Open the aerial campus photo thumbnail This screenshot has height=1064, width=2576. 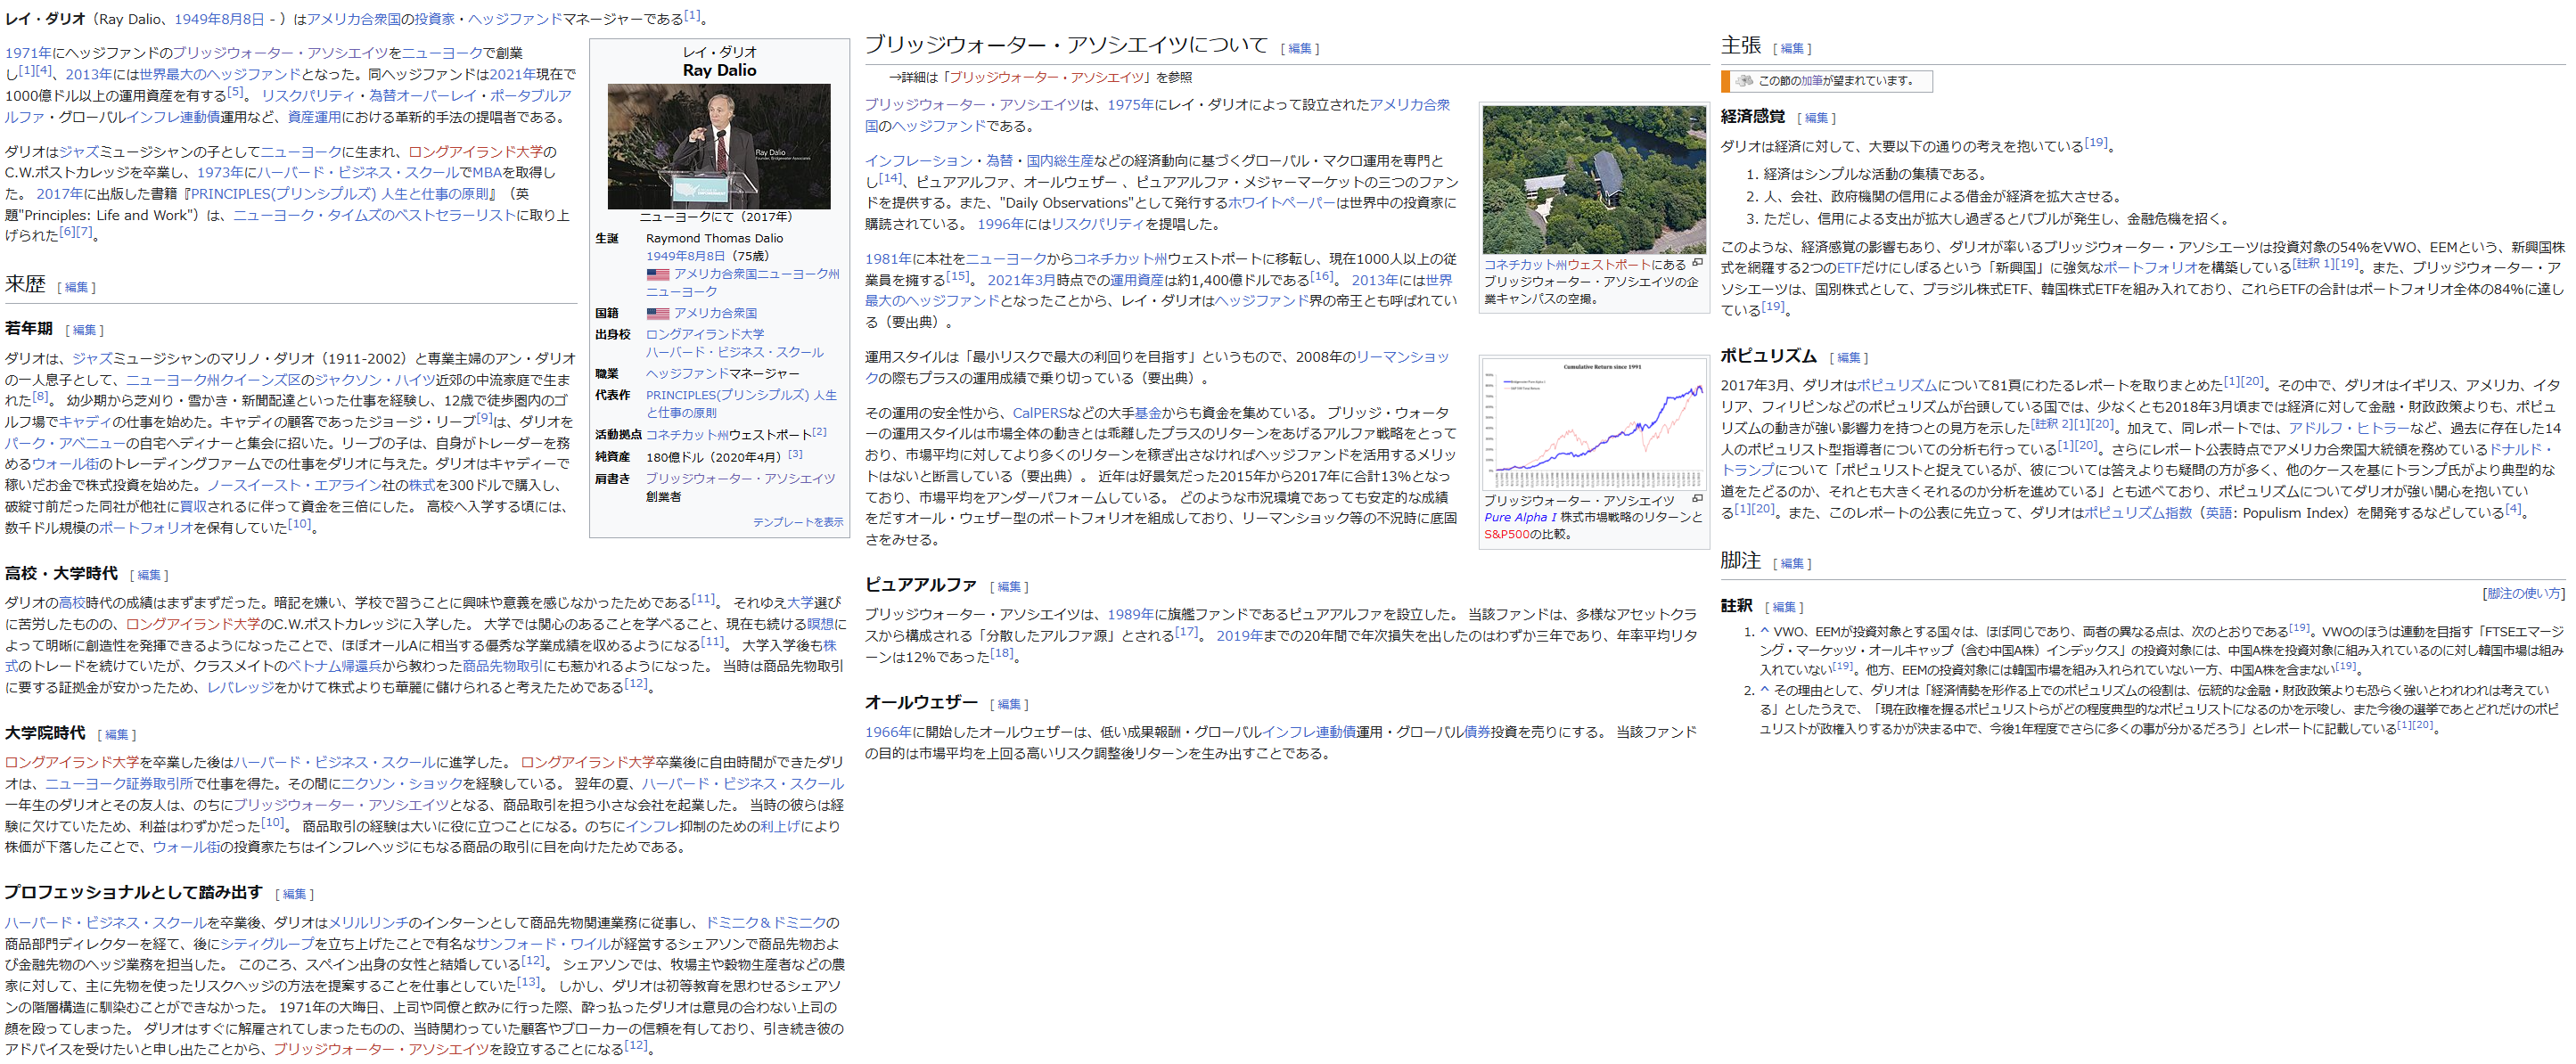pyautogui.click(x=1594, y=179)
